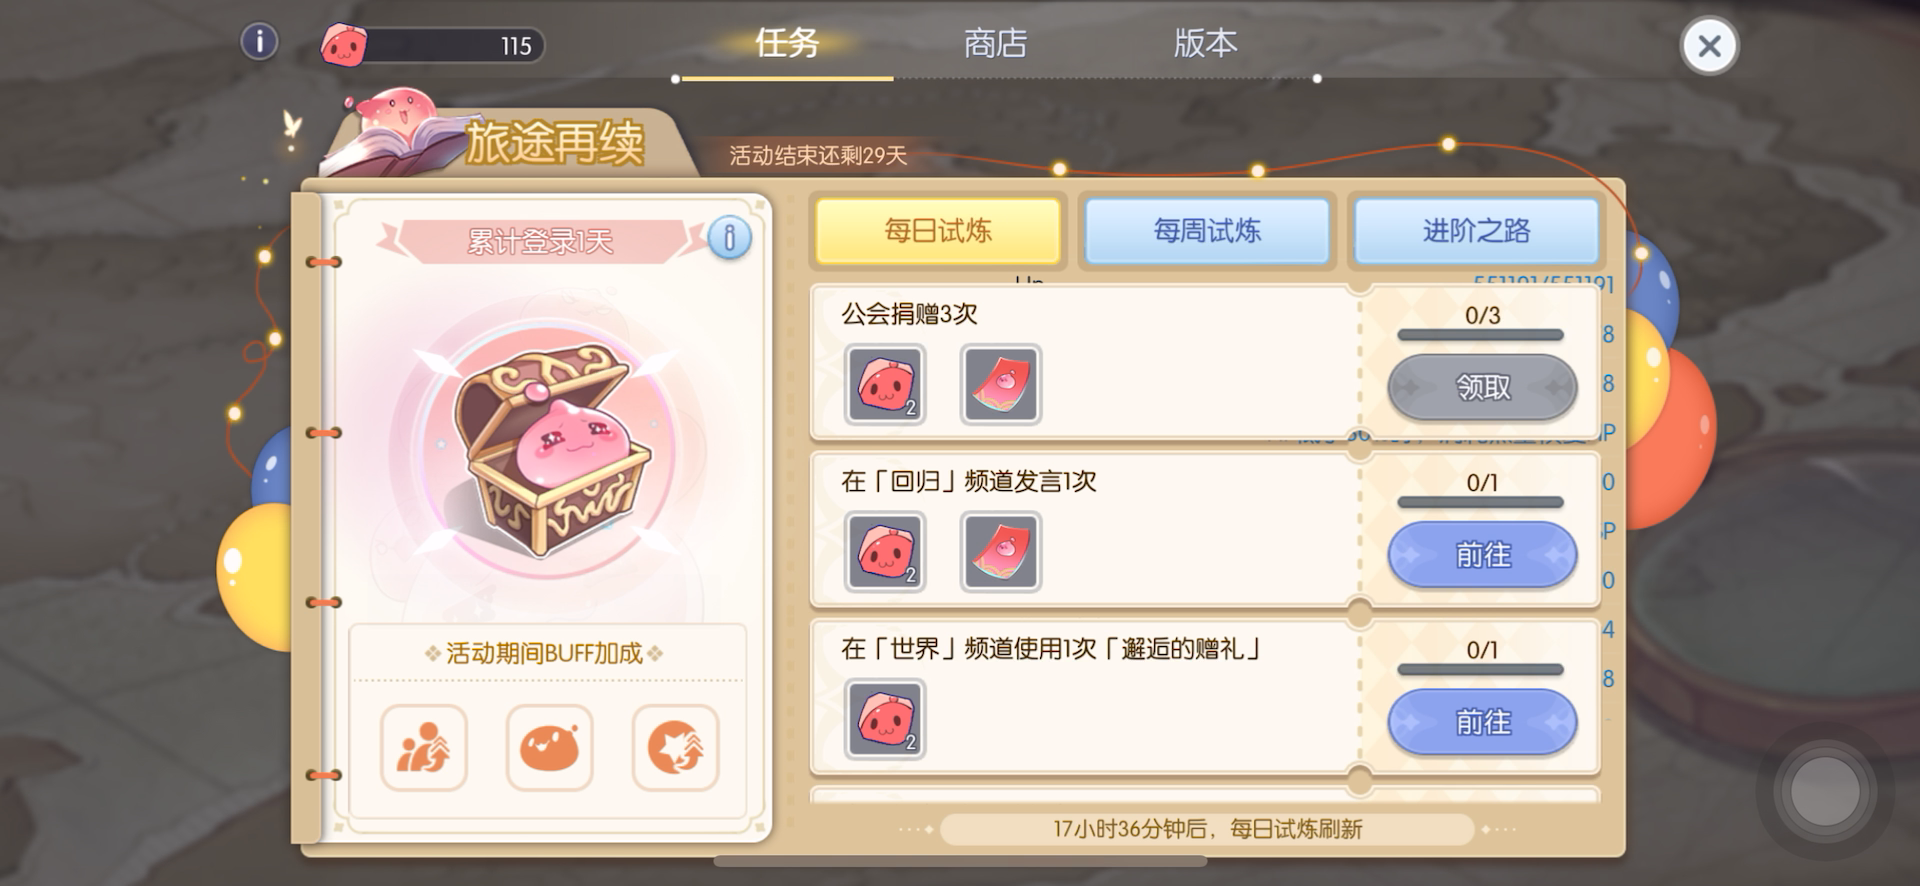This screenshot has height=886, width=1920.
Task: Select the 进阶之路 tab
Action: pyautogui.click(x=1476, y=231)
